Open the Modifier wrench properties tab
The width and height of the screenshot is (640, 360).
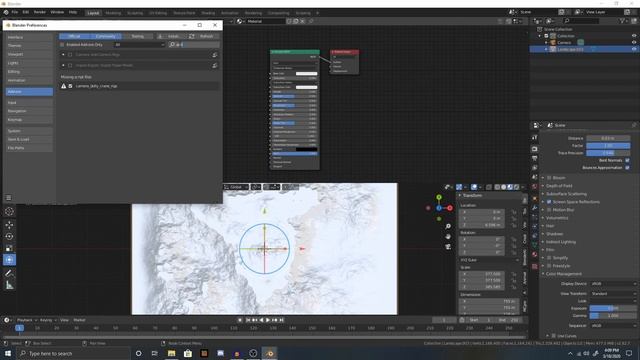tap(534, 208)
